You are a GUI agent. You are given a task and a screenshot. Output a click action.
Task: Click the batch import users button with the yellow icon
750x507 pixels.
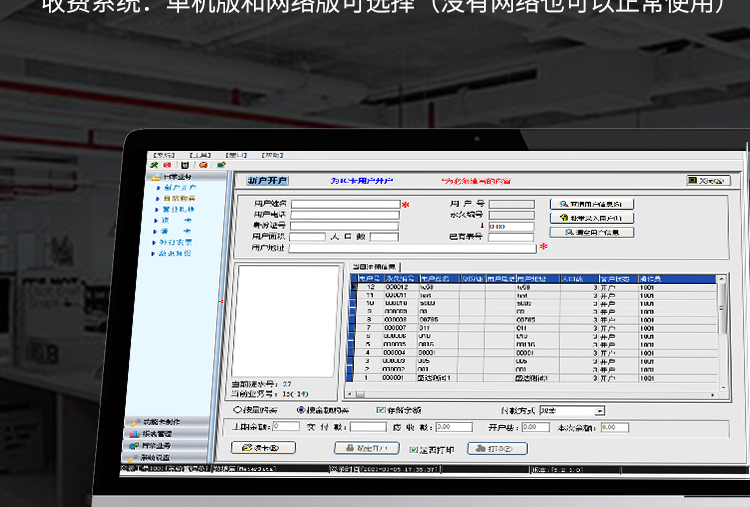(x=592, y=218)
